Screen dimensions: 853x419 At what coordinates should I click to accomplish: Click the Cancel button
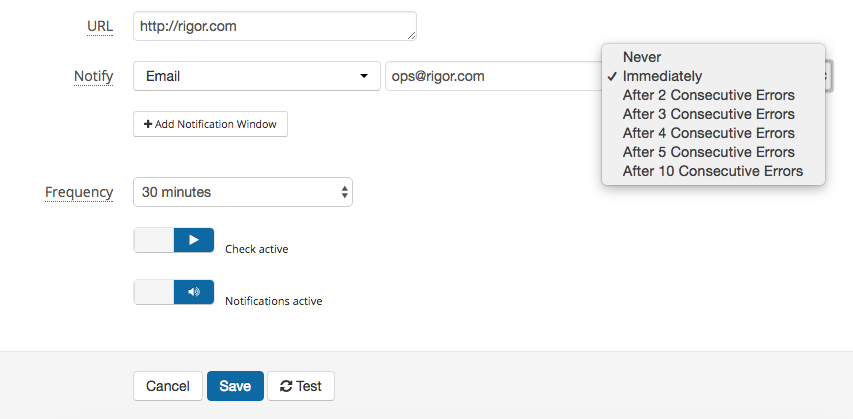[x=168, y=386]
